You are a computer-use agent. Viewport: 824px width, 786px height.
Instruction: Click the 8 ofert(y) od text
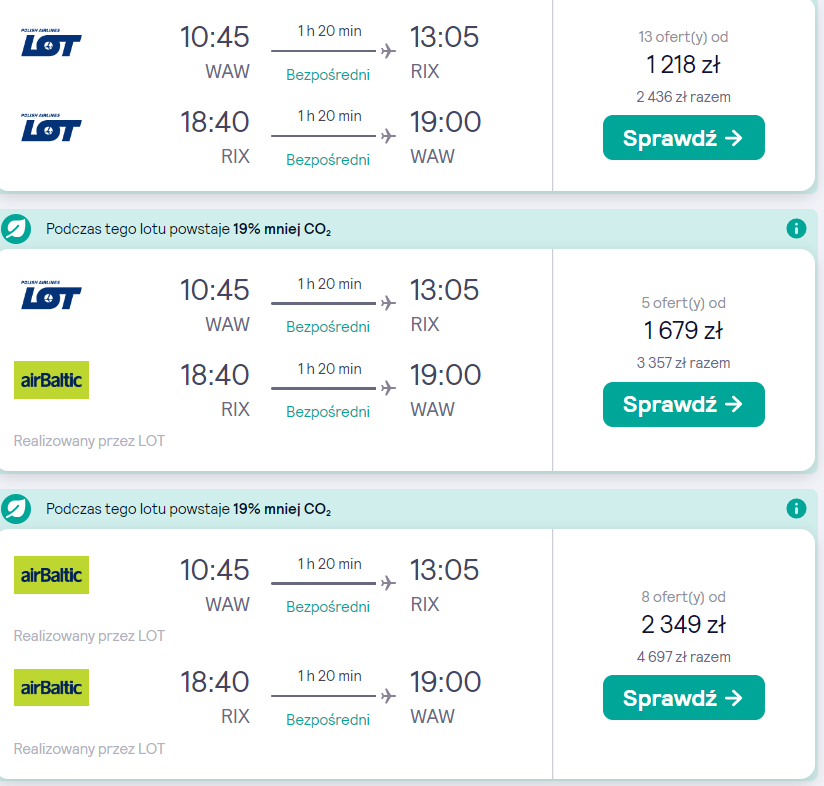pos(683,597)
